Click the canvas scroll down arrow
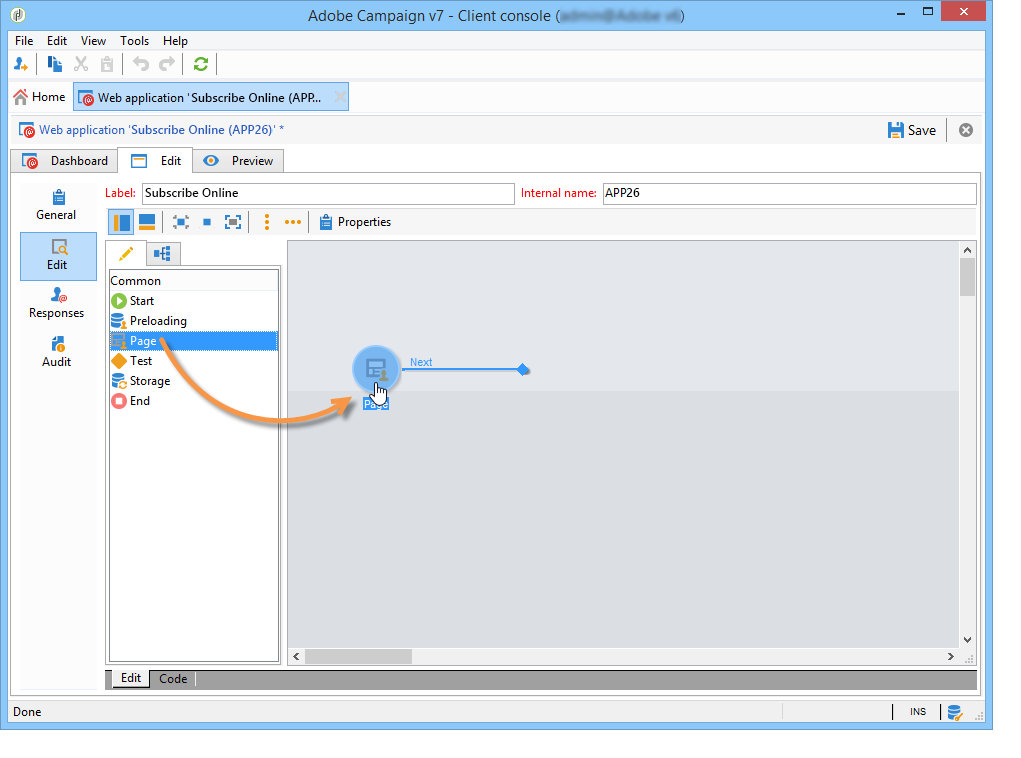 point(968,640)
